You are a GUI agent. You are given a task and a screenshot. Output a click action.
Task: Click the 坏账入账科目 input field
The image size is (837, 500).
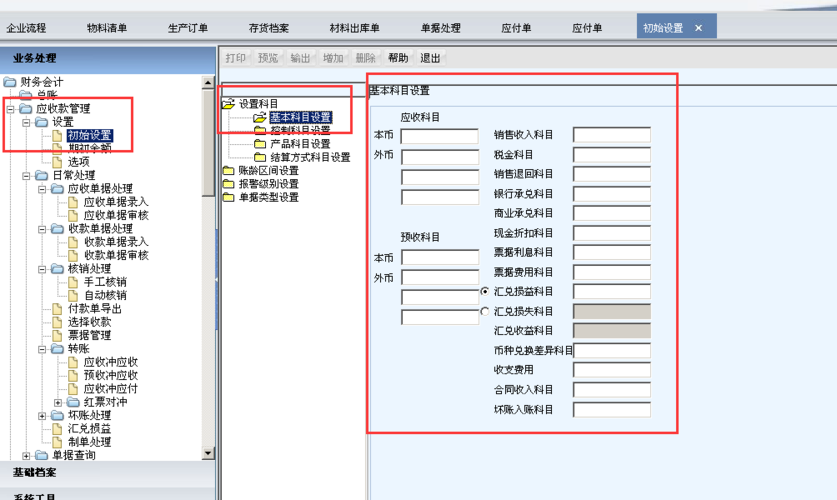[x=612, y=410]
